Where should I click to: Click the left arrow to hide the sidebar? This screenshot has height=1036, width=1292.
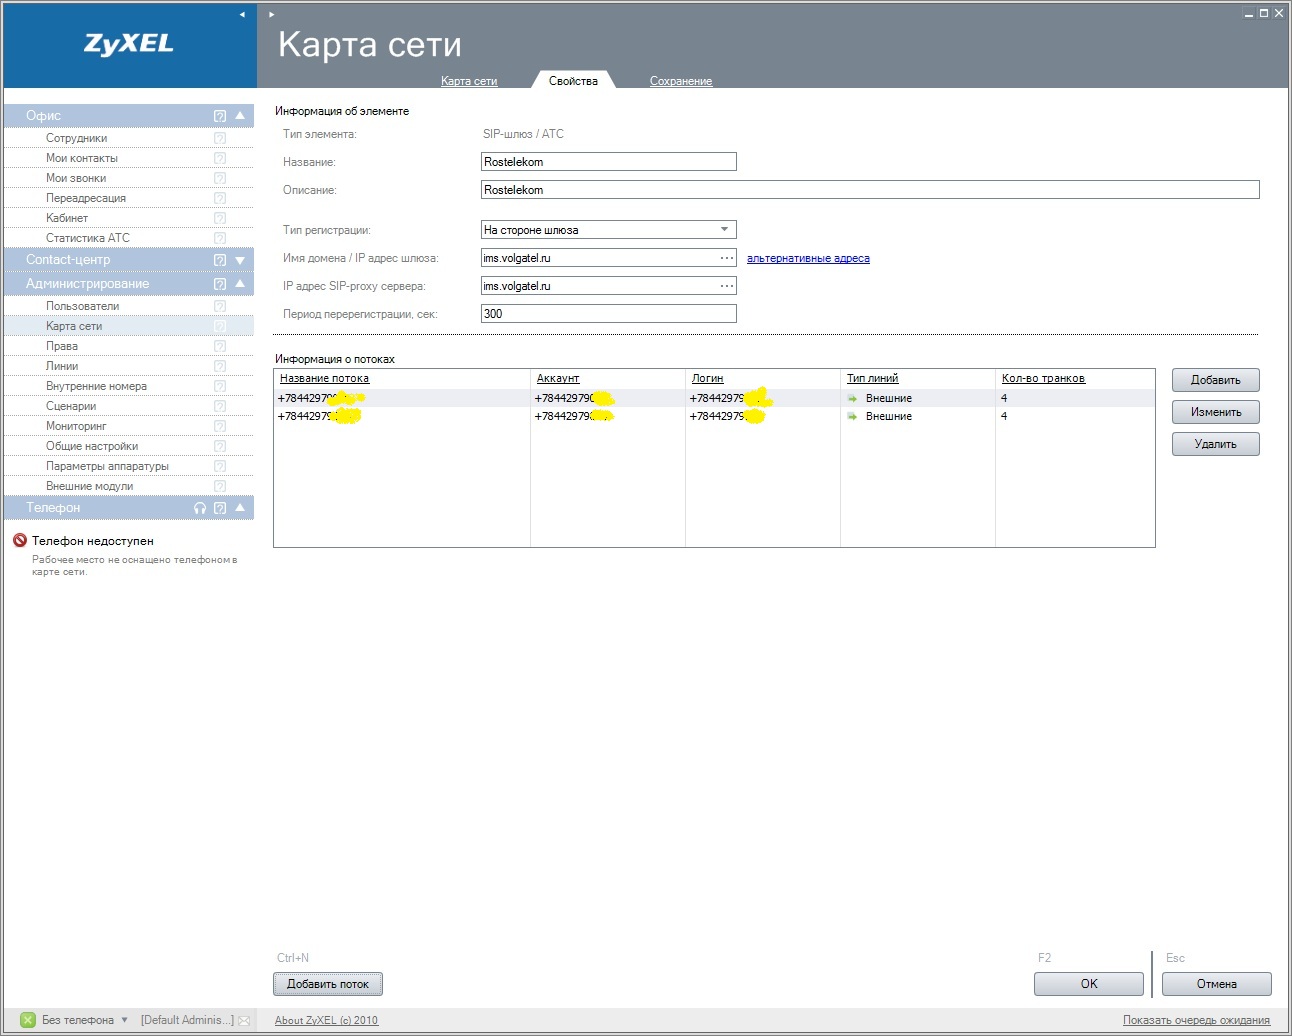pyautogui.click(x=242, y=14)
